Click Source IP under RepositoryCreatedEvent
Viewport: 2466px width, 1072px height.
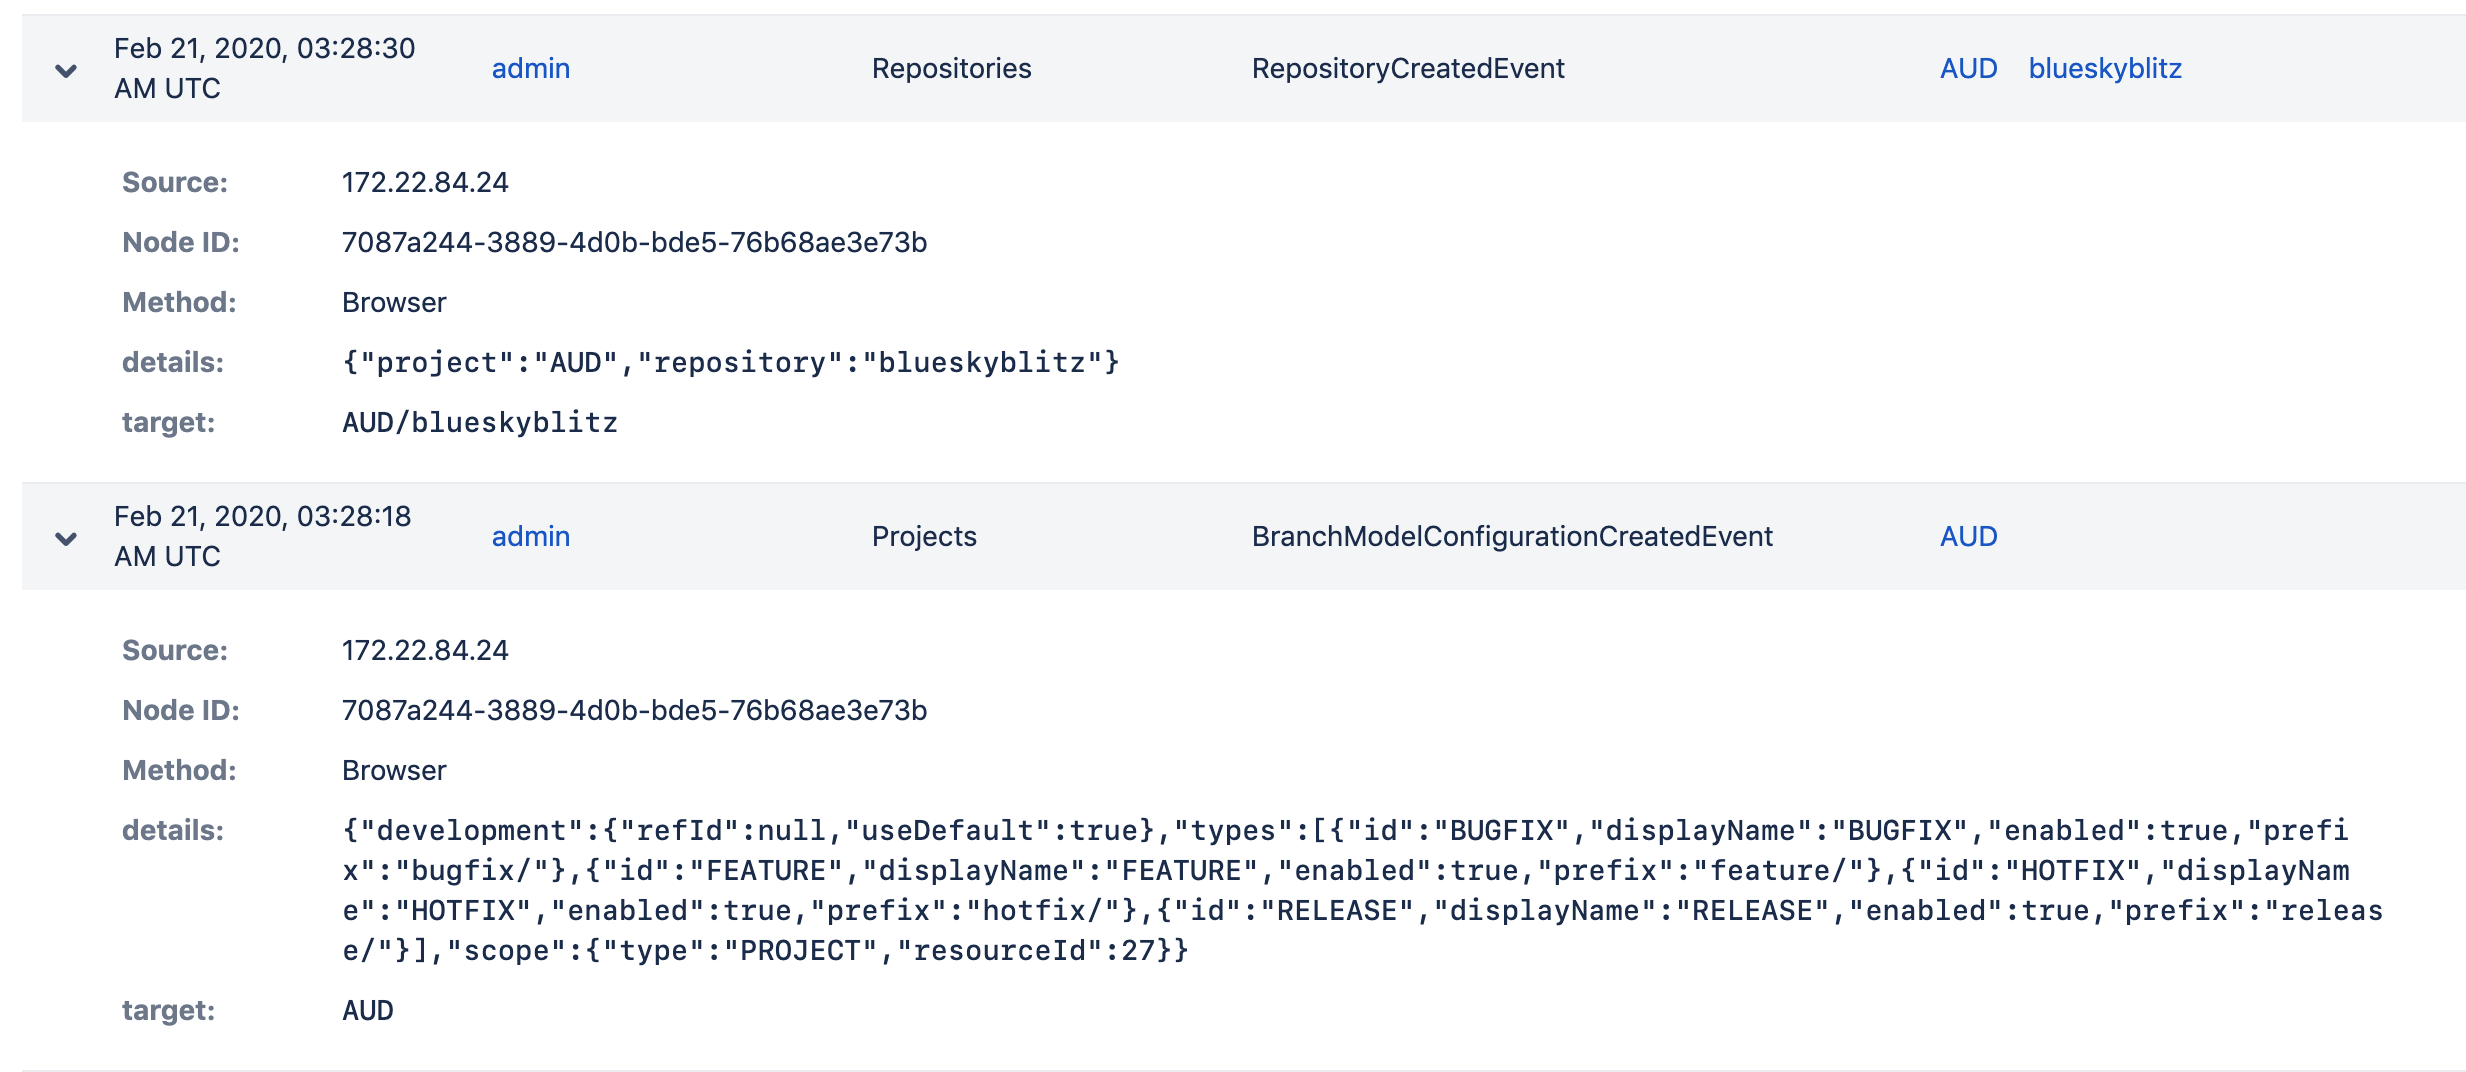pyautogui.click(x=425, y=182)
